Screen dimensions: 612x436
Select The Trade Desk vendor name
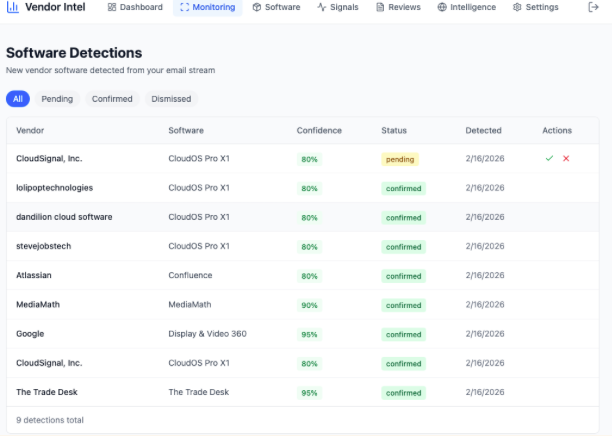(46, 392)
